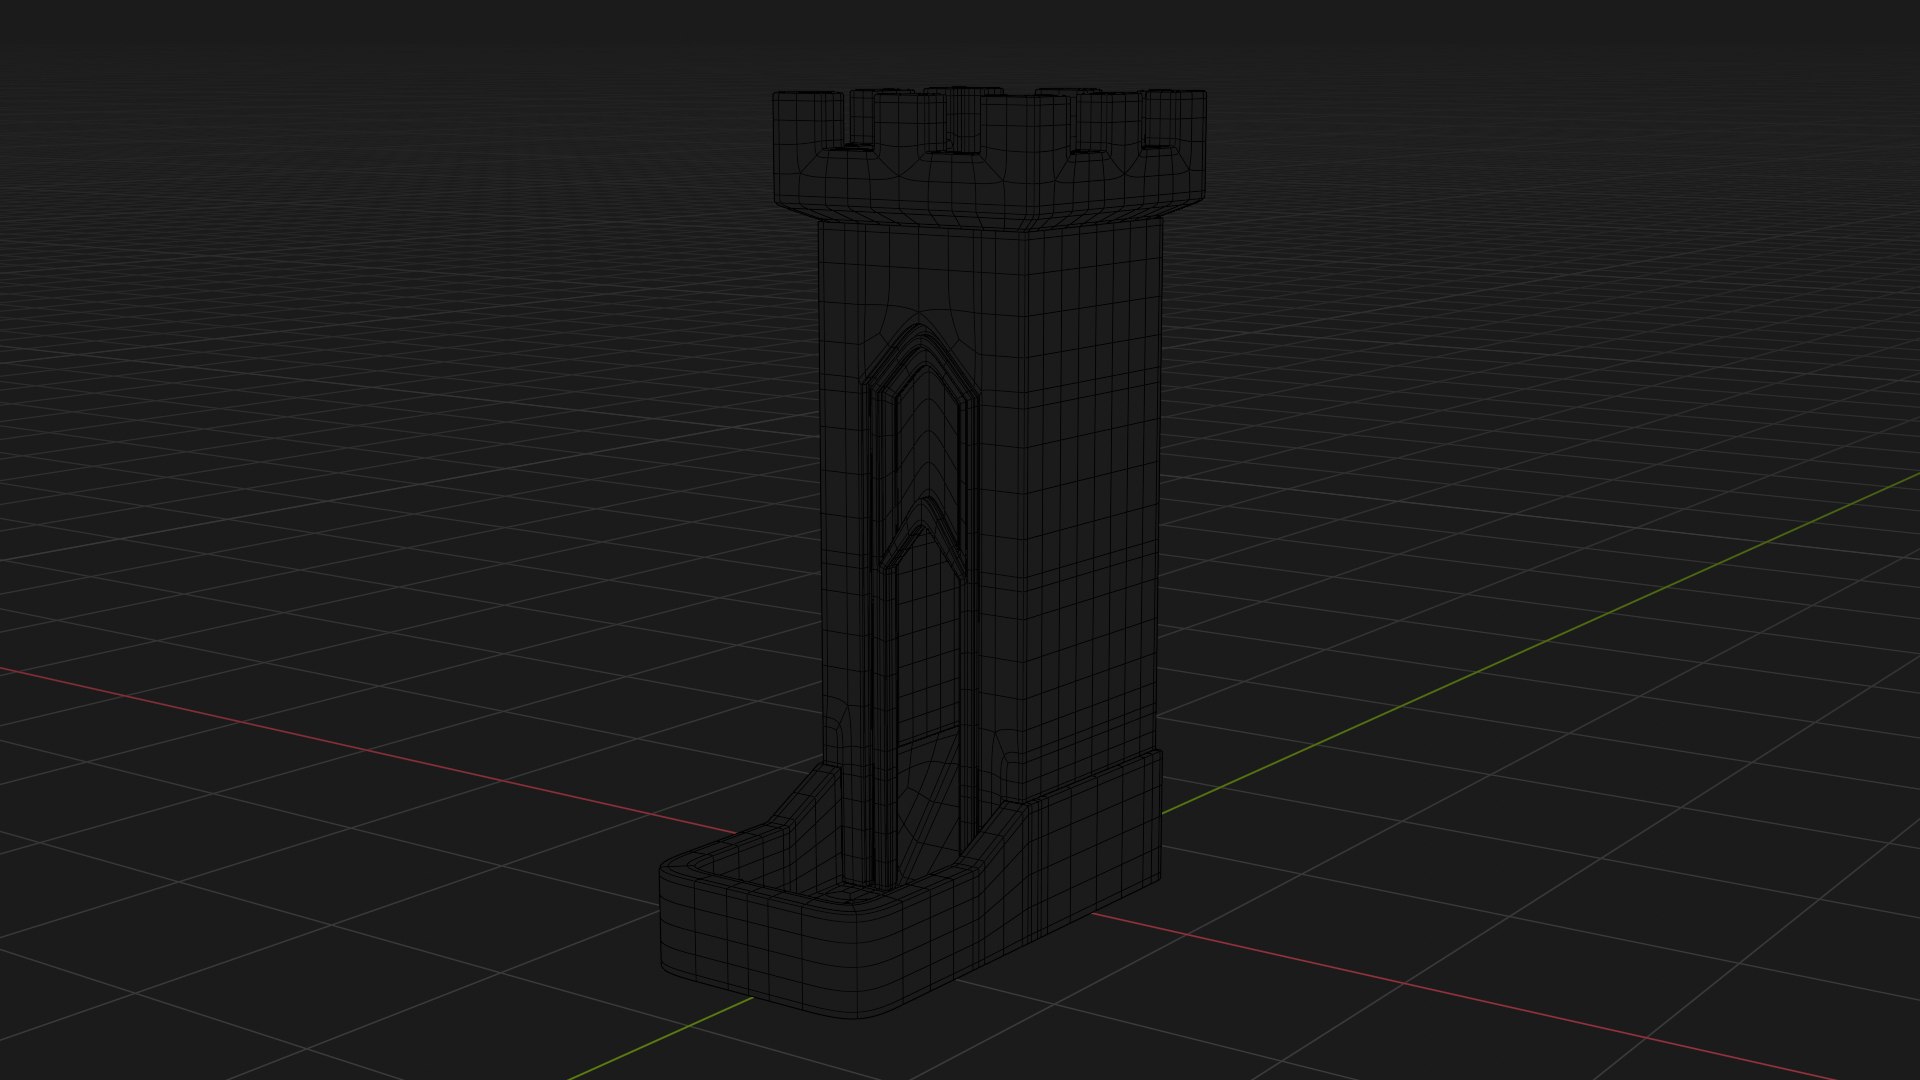The height and width of the screenshot is (1080, 1920).
Task: Click the crenellated battlement top of the tower
Action: point(989,160)
